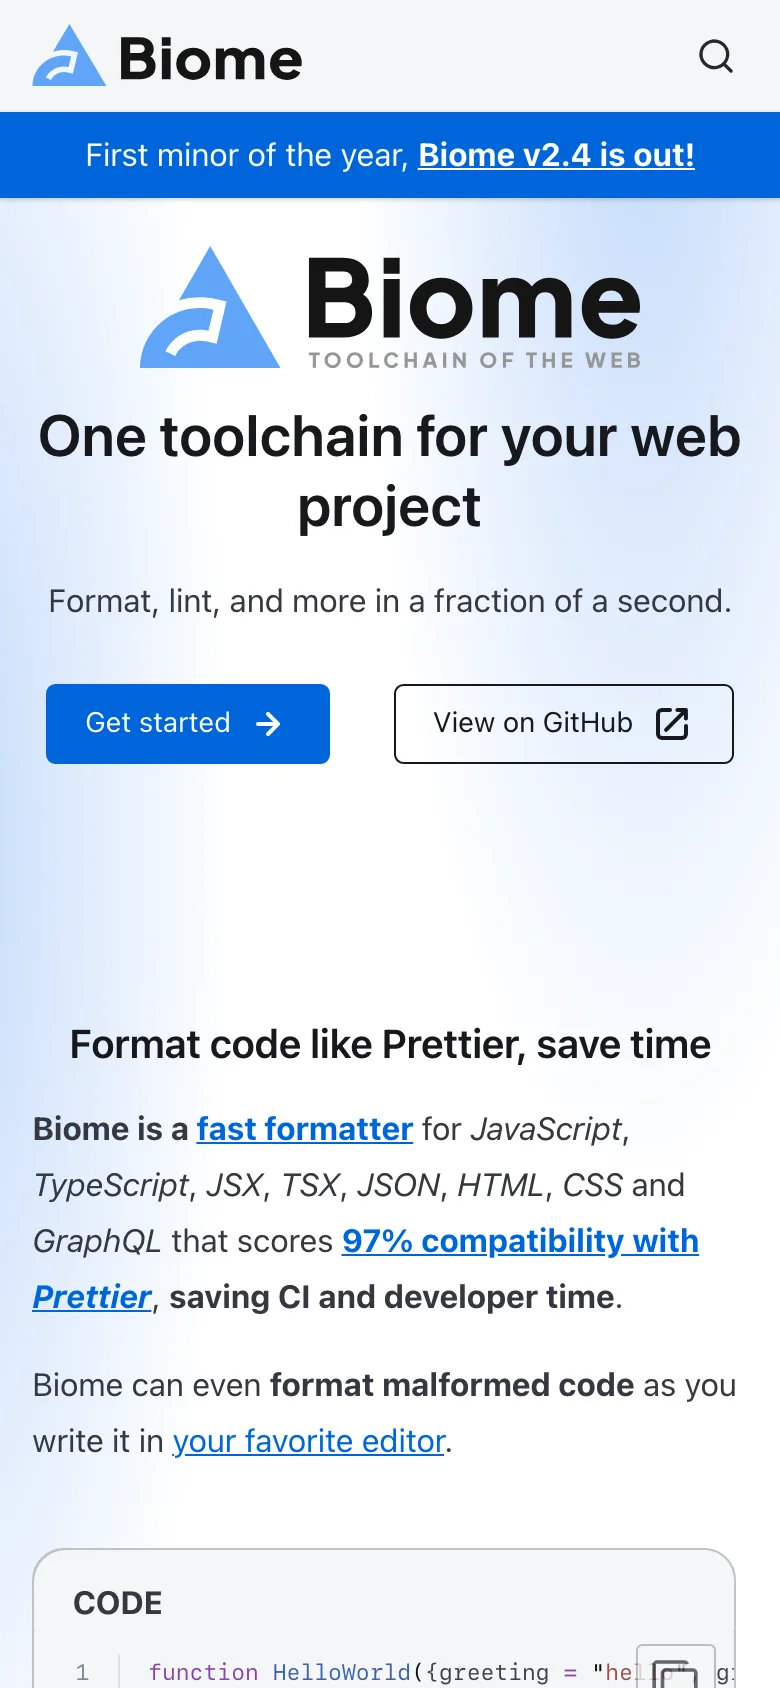This screenshot has height=1688, width=780.
Task: Open '97% compatibility with Prettier' link
Action: (x=519, y=1241)
